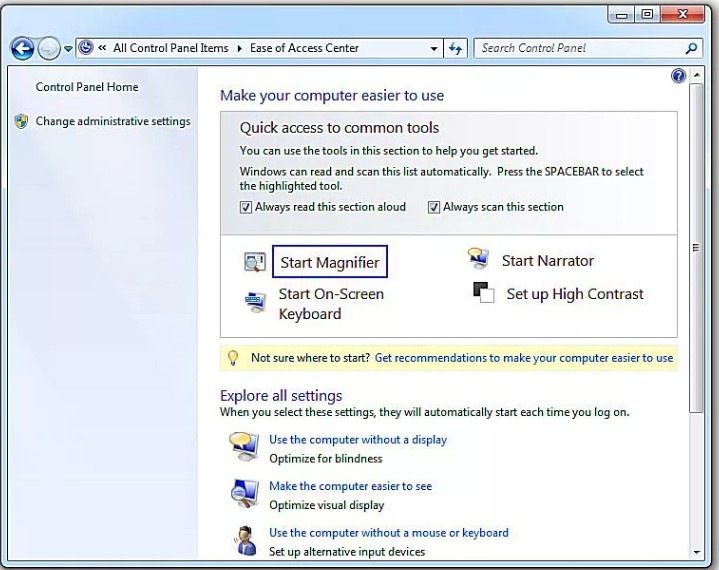Minimize the Control Panel window

coord(621,15)
